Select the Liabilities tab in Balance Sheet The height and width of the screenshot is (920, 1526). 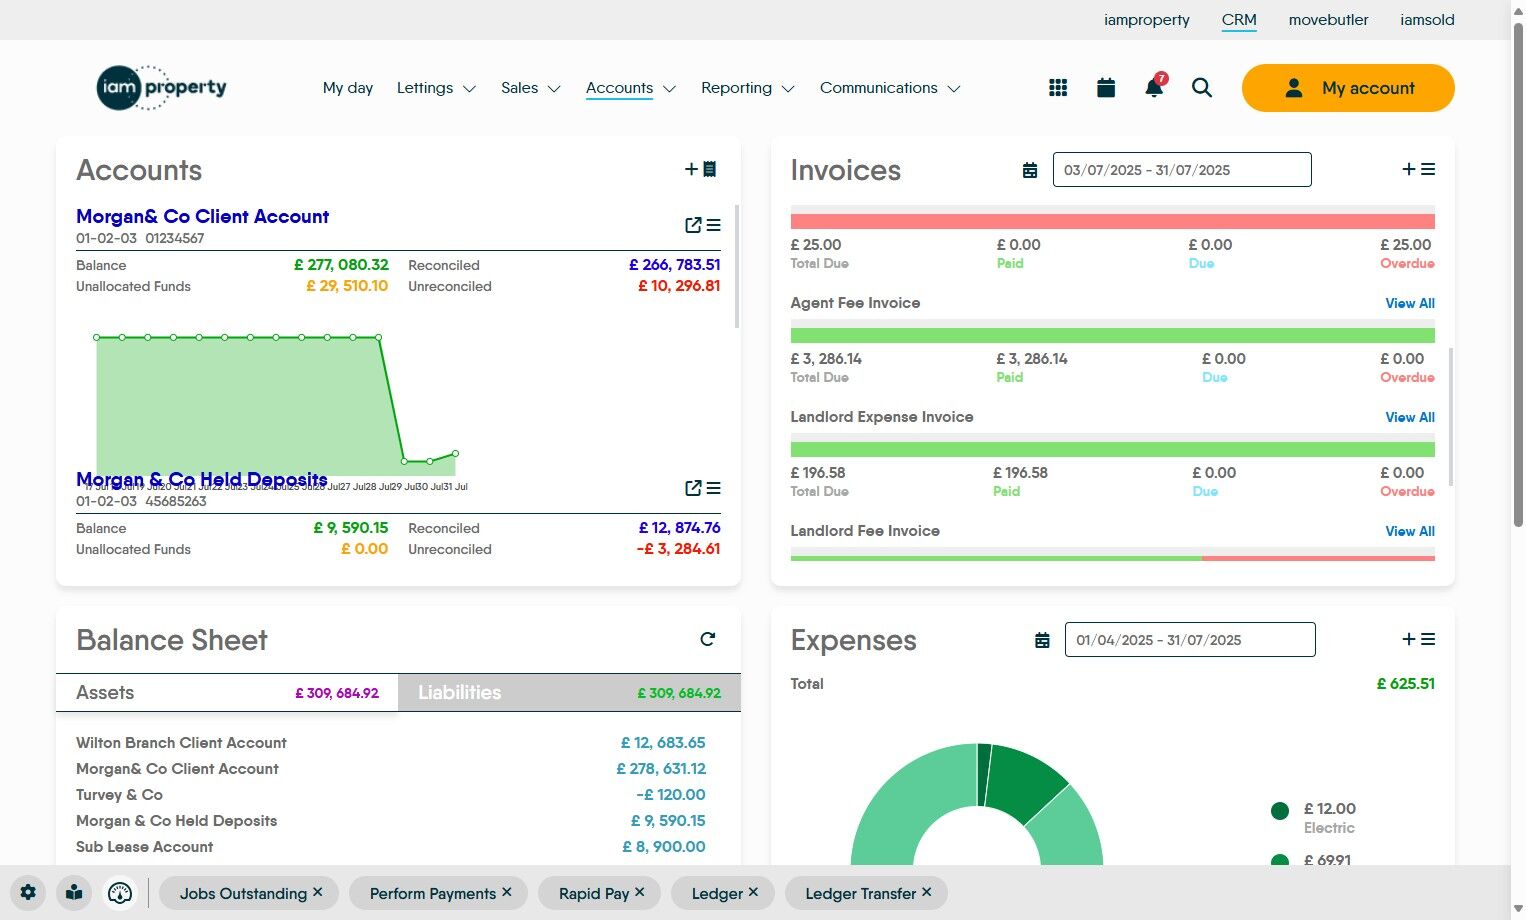coord(569,693)
